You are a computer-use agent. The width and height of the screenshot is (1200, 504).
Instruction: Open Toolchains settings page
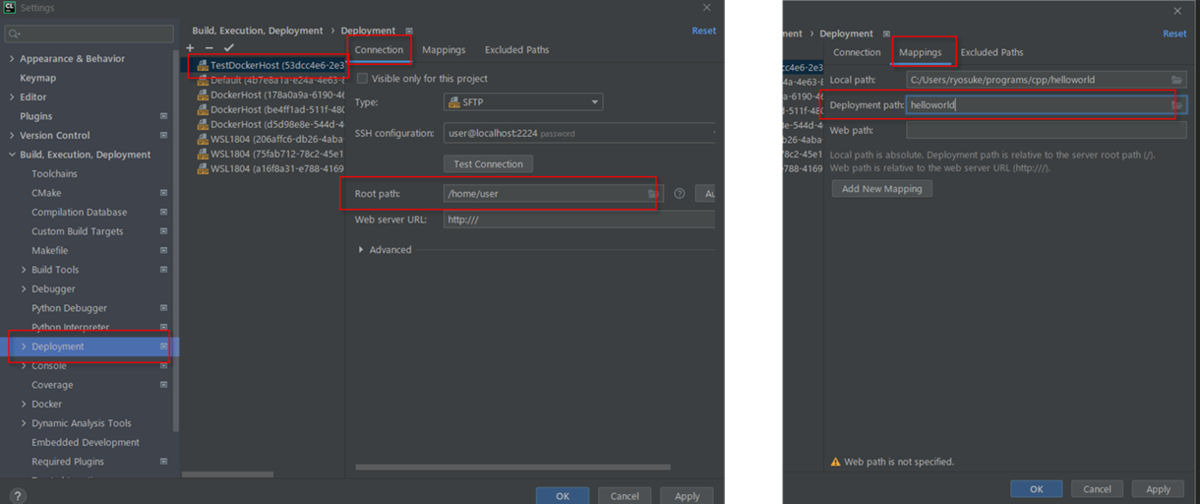coord(54,174)
